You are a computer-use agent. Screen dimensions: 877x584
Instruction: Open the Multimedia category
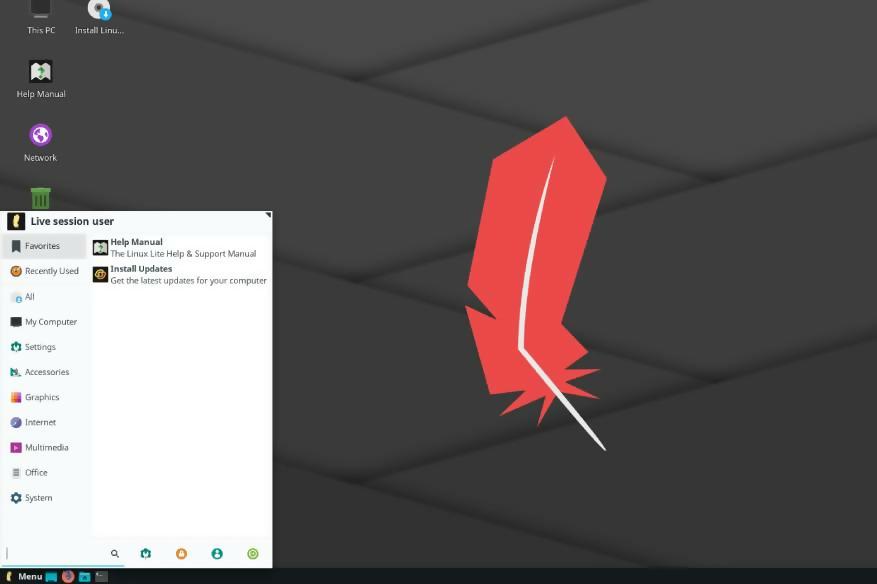(44, 448)
